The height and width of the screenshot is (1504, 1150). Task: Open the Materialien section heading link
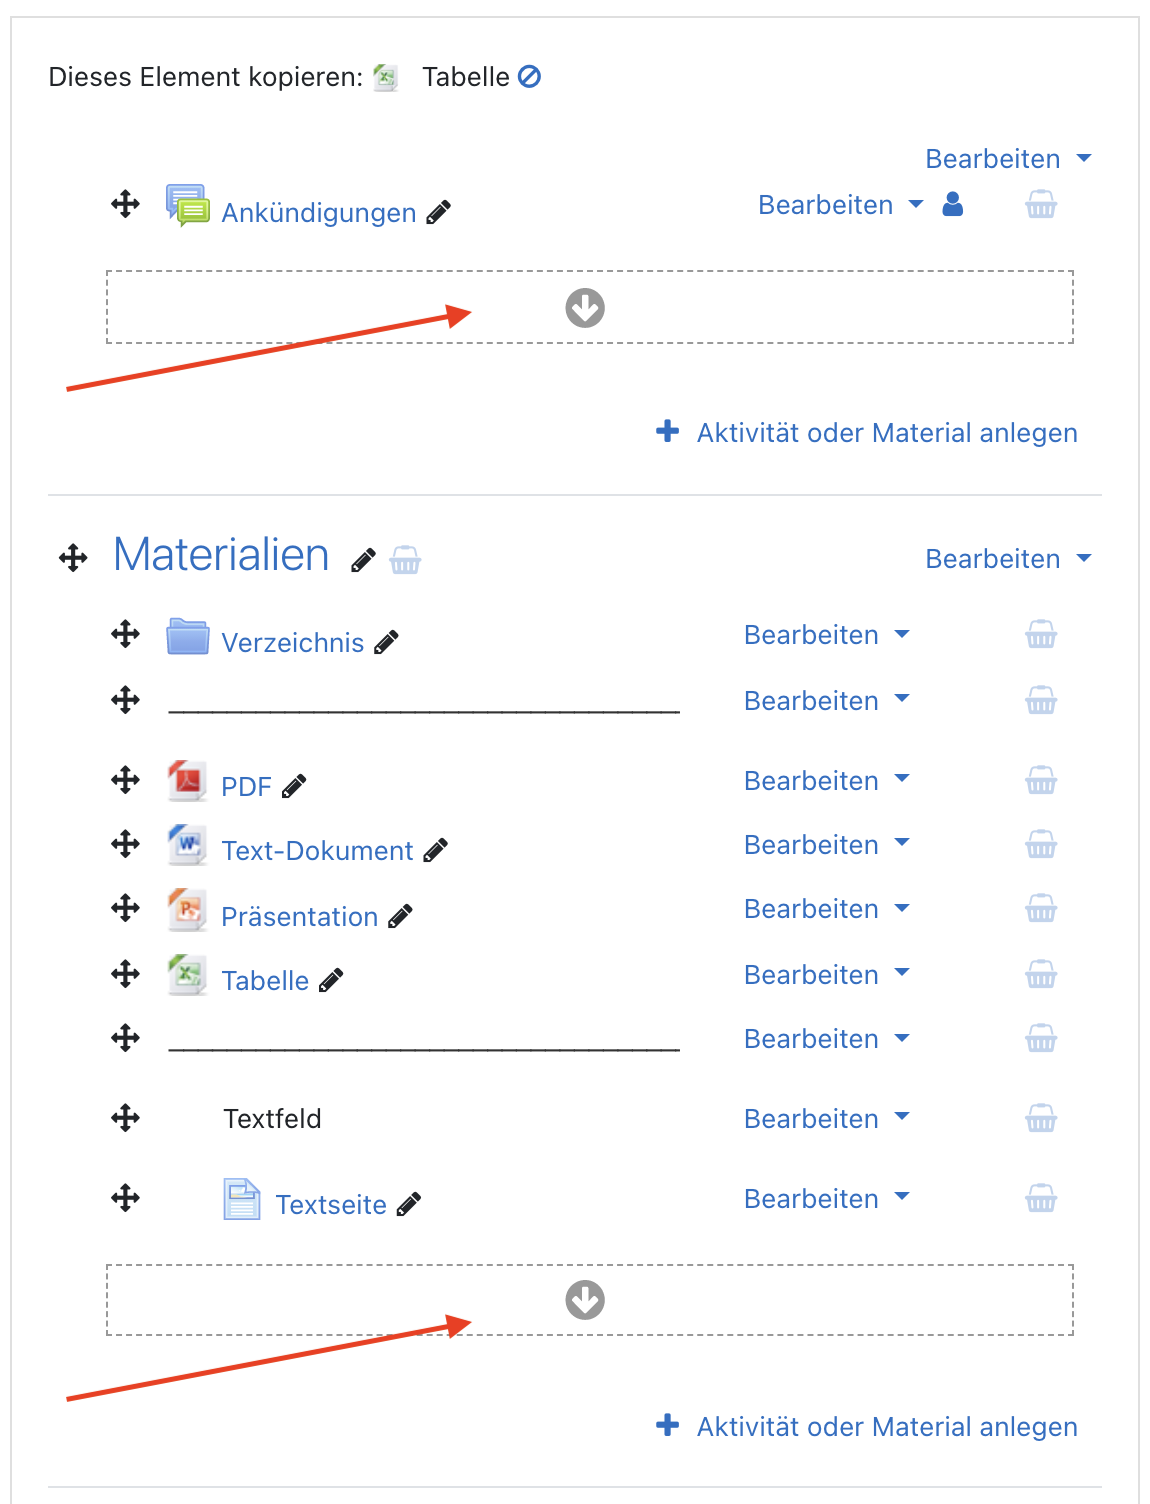tap(221, 555)
